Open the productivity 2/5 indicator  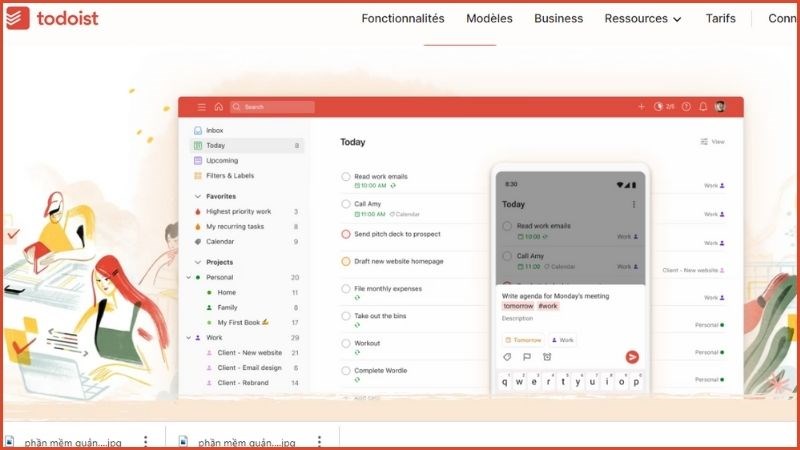pyautogui.click(x=664, y=107)
